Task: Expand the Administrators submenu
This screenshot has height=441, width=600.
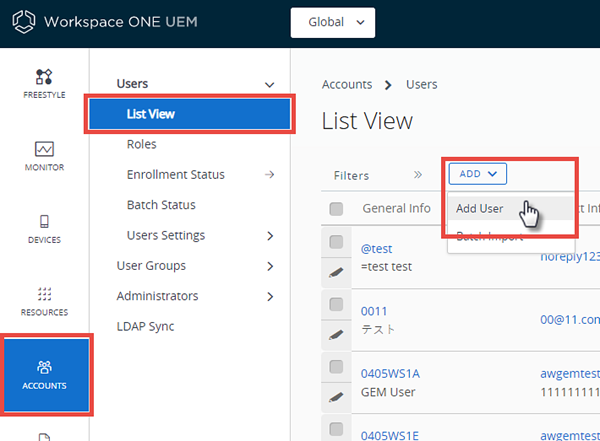Action: (270, 296)
